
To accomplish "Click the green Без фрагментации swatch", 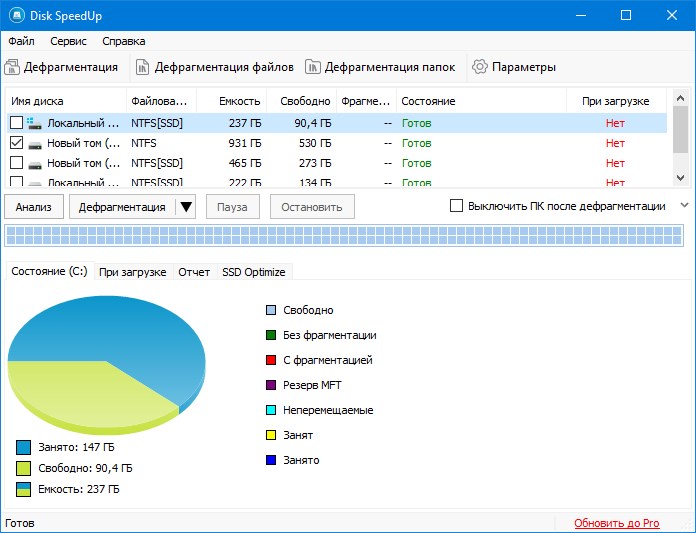I will pyautogui.click(x=271, y=335).
